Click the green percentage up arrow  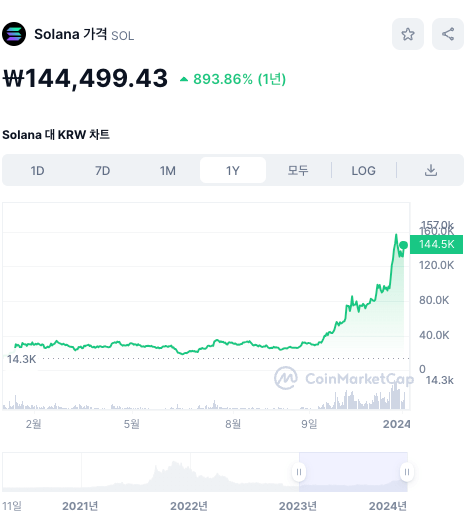[184, 79]
